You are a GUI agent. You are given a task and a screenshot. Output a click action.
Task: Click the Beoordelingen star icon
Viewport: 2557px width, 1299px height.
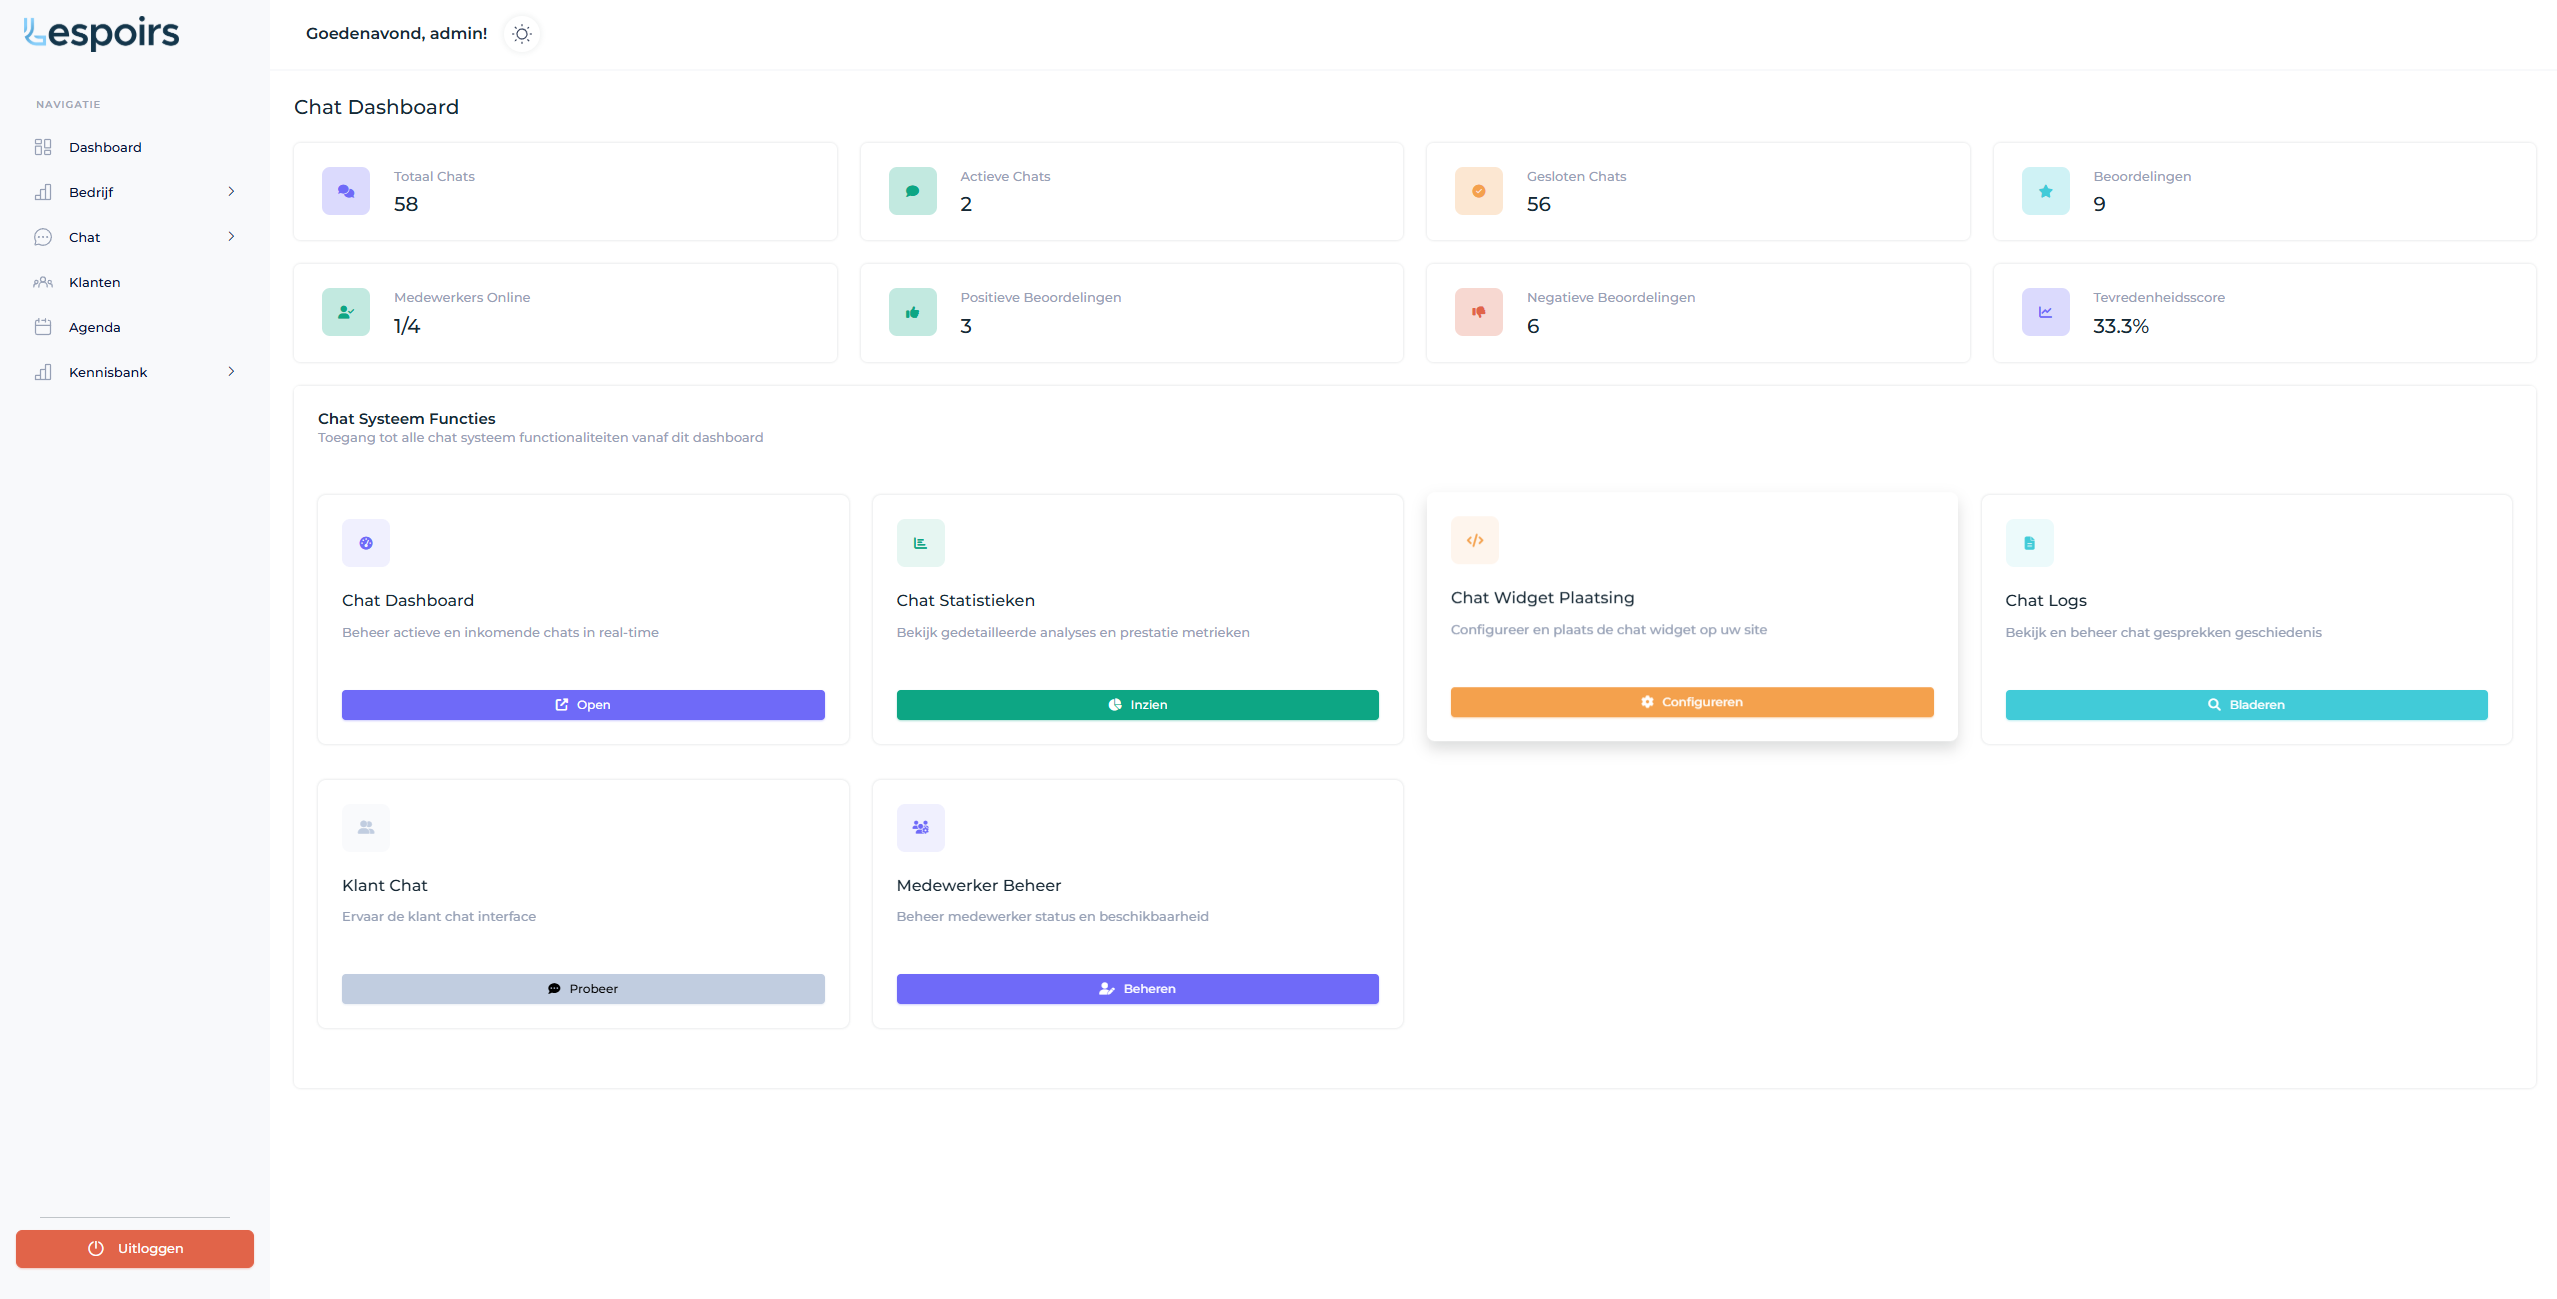[x=2045, y=191]
